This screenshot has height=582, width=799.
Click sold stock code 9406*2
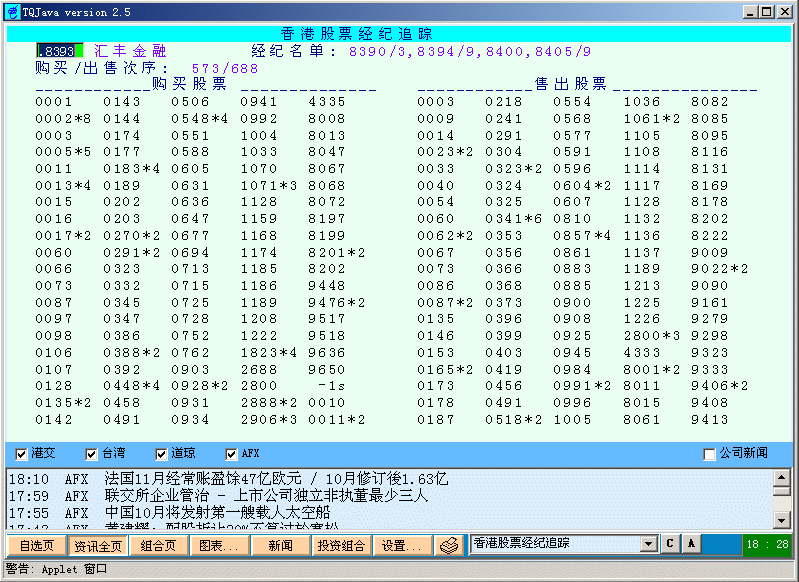[x=720, y=386]
